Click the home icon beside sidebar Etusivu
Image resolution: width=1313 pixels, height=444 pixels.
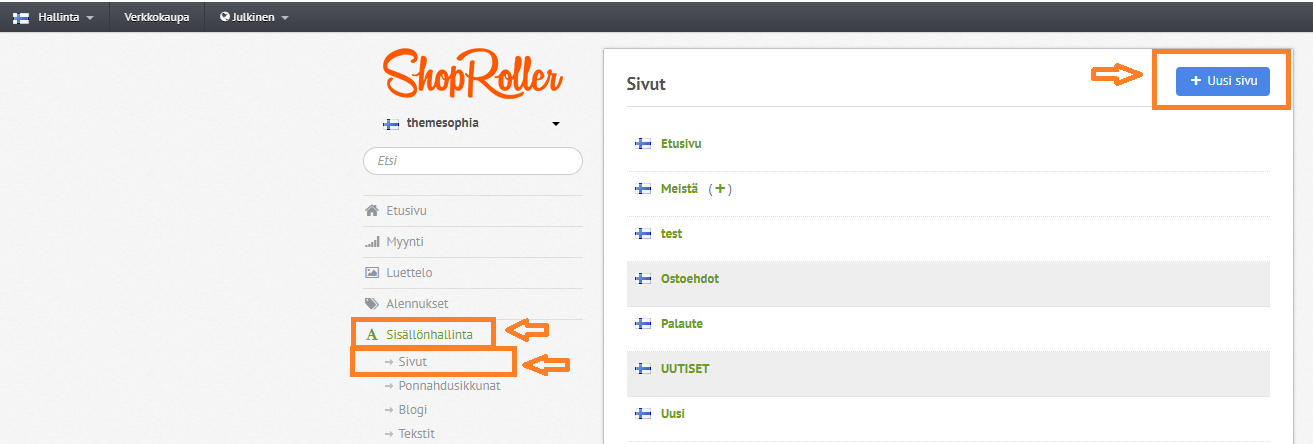(372, 211)
